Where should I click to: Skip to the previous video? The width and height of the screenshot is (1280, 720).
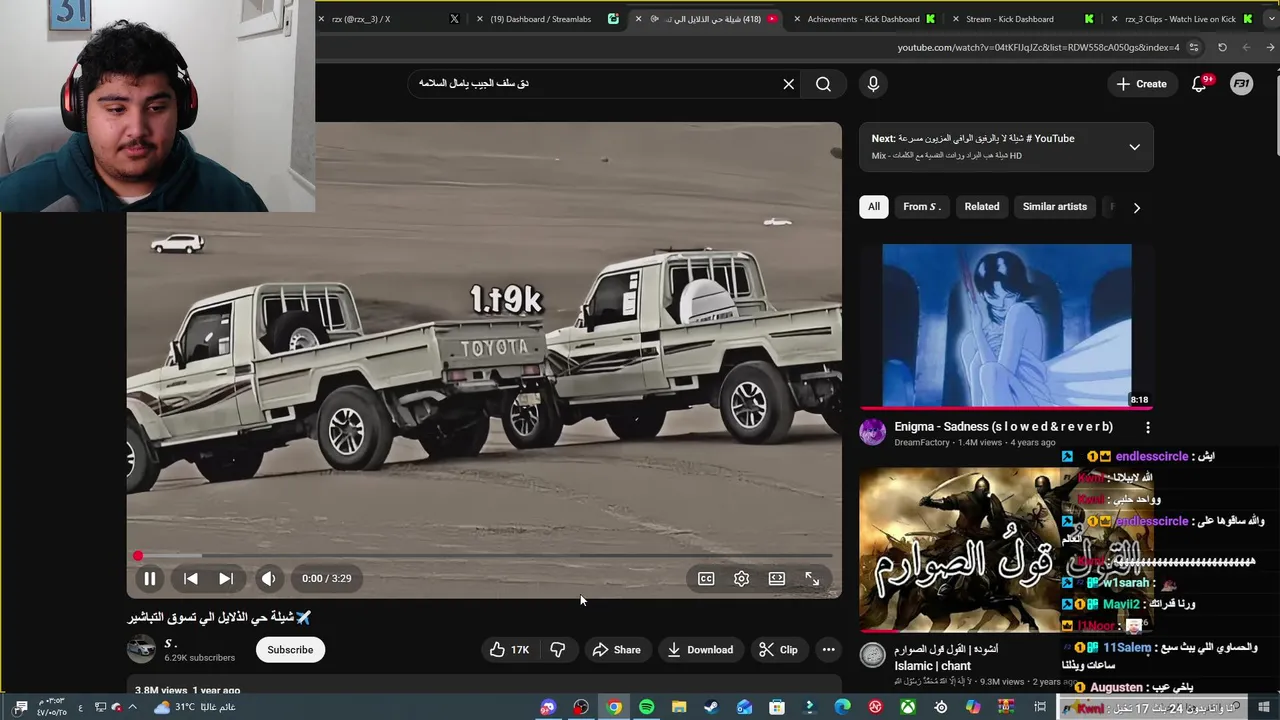190,578
